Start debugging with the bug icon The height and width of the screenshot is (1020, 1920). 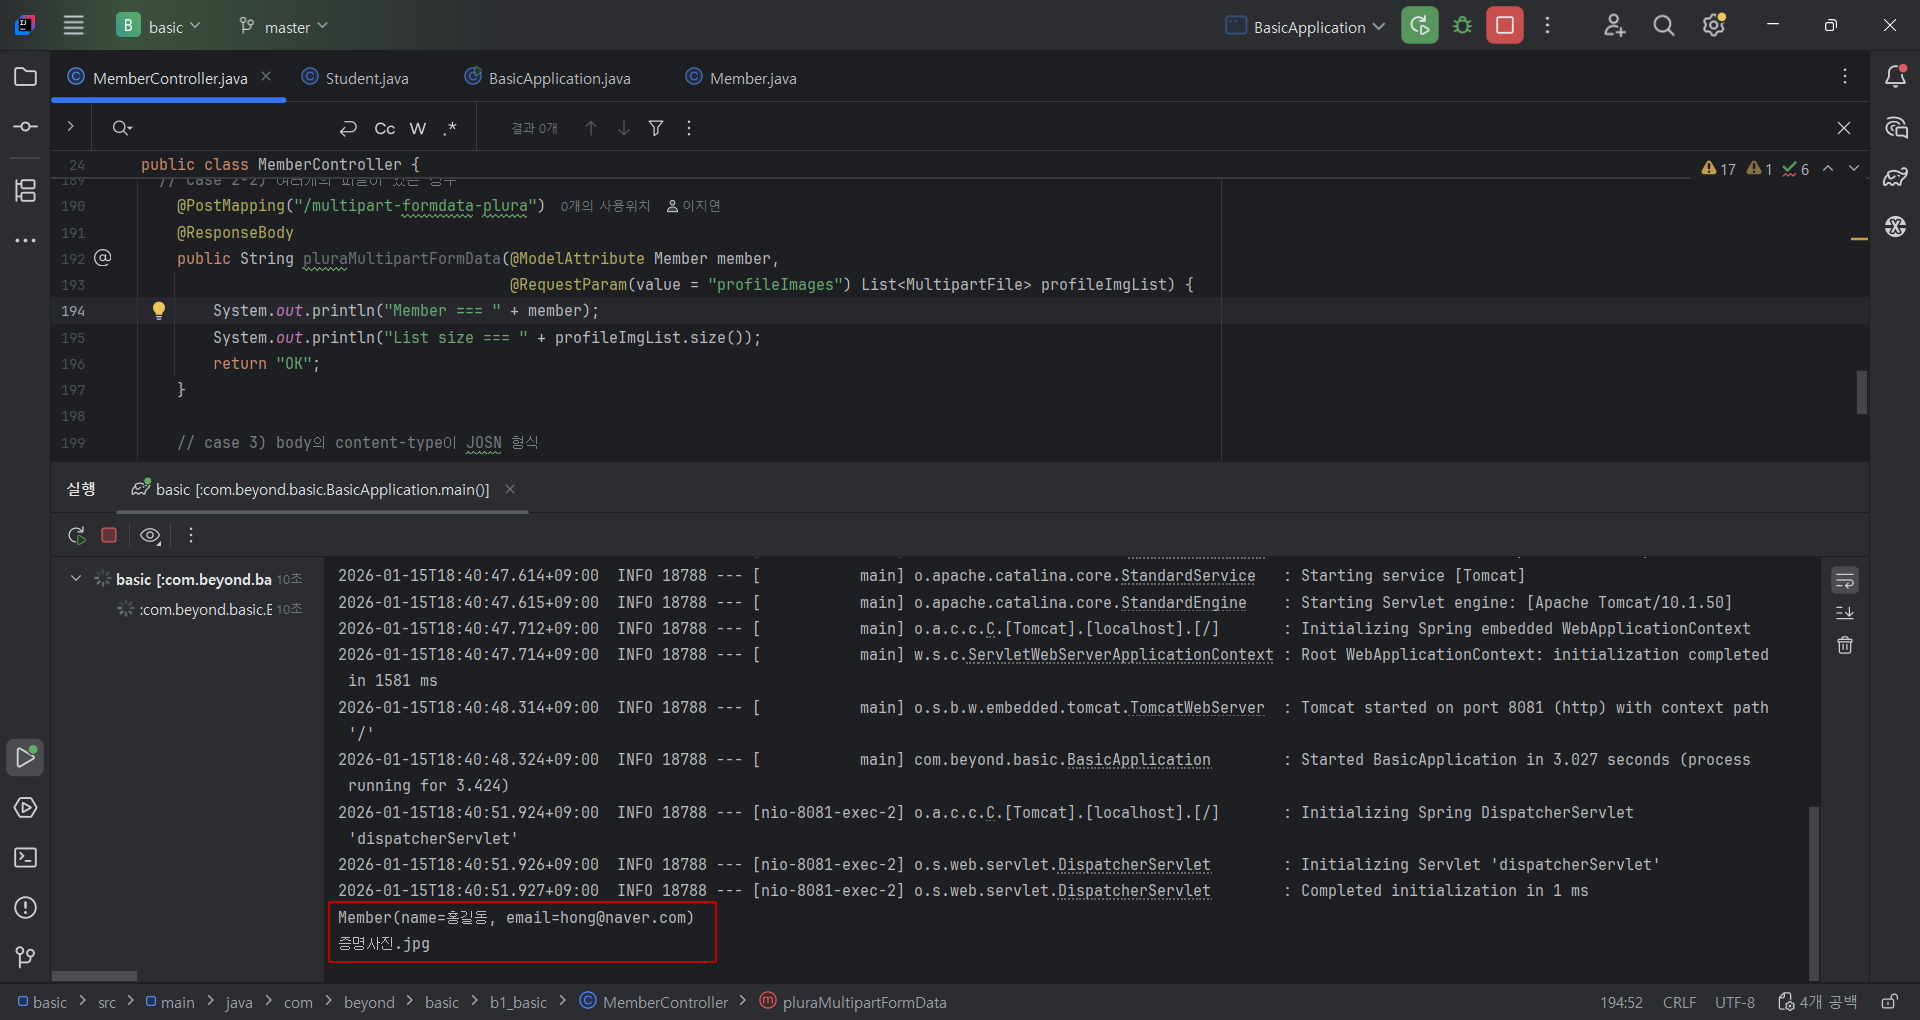point(1462,26)
